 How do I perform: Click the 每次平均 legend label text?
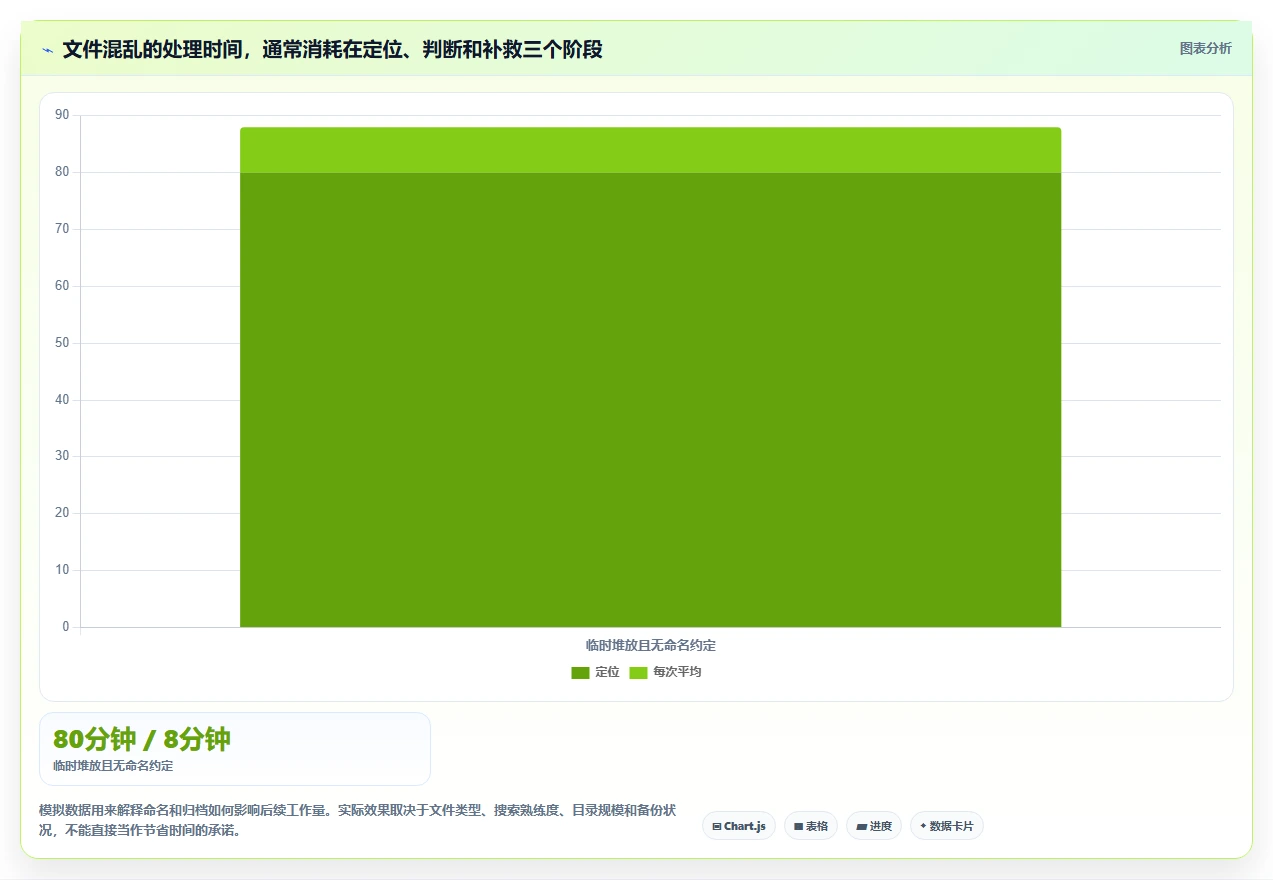pyautogui.click(x=677, y=672)
